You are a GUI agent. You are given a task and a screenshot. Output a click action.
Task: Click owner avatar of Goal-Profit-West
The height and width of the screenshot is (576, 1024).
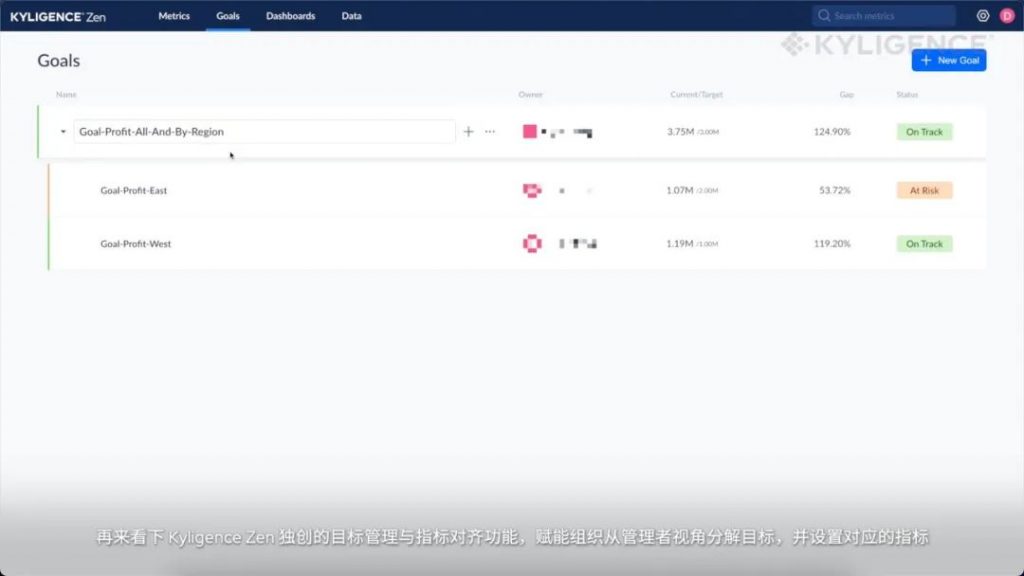pos(532,244)
